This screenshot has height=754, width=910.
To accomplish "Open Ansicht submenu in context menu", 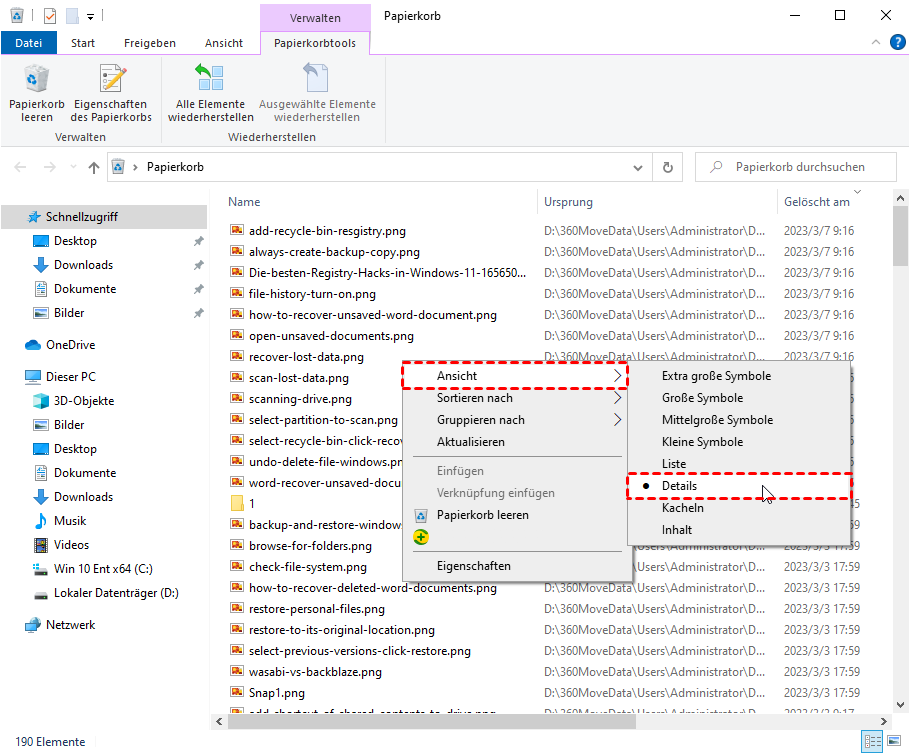I will point(517,376).
